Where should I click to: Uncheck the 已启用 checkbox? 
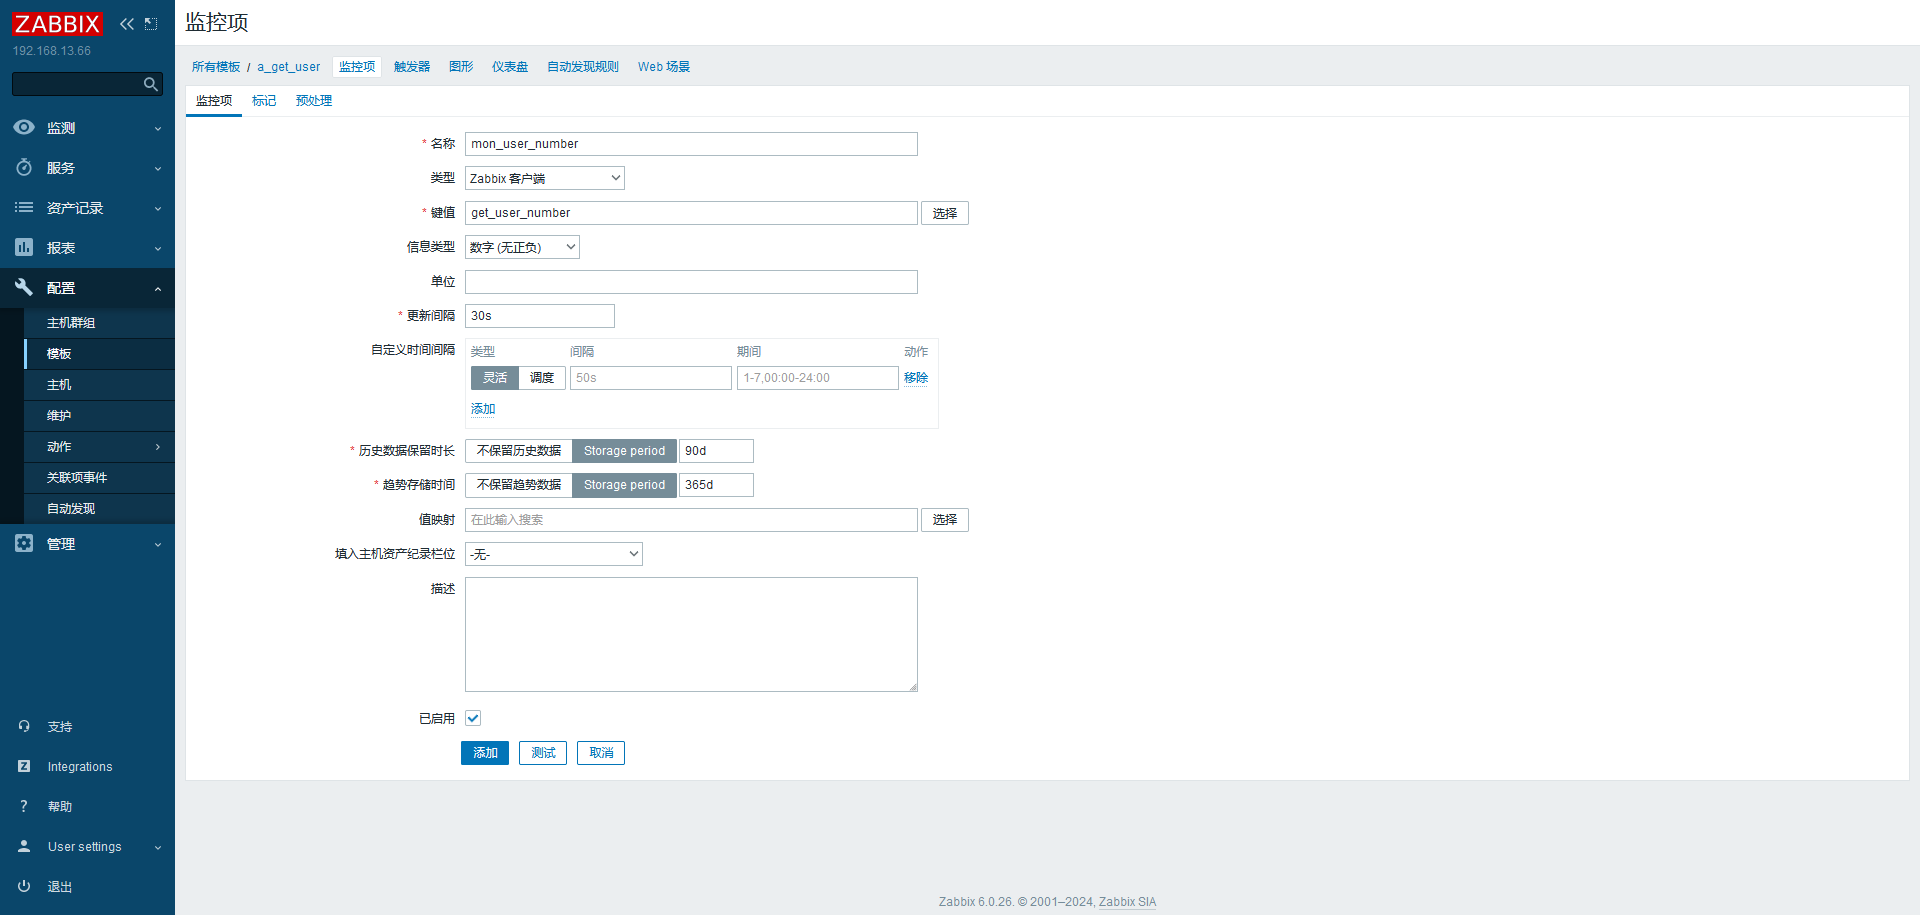pos(473,718)
